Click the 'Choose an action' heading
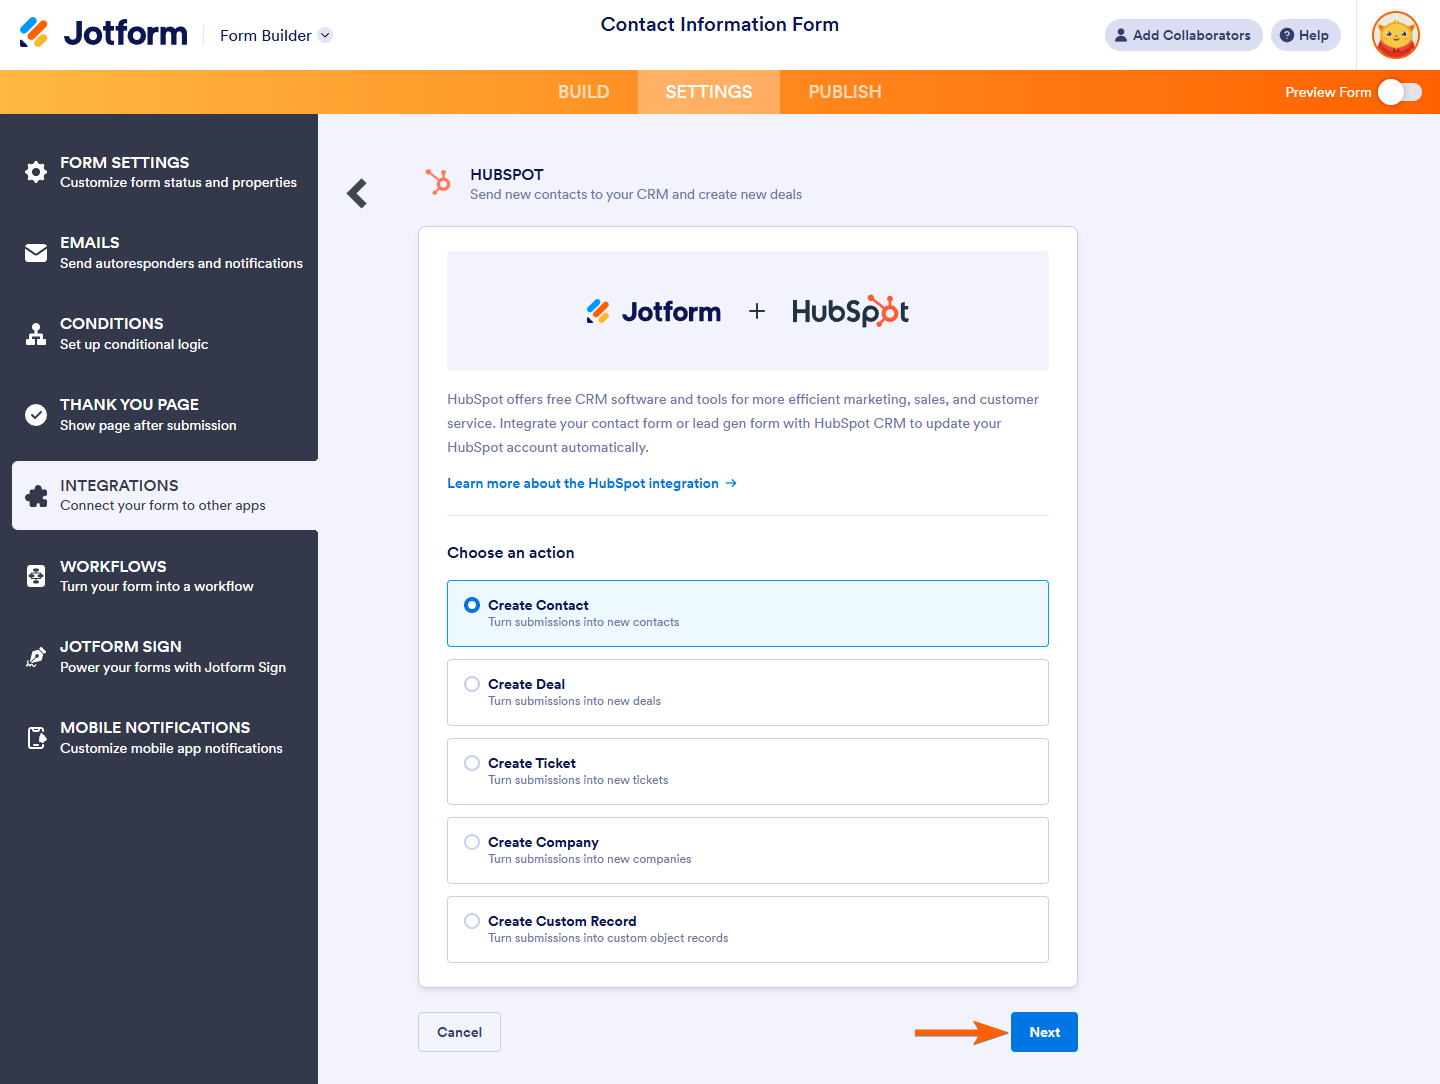Viewport: 1440px width, 1084px height. [x=511, y=553]
